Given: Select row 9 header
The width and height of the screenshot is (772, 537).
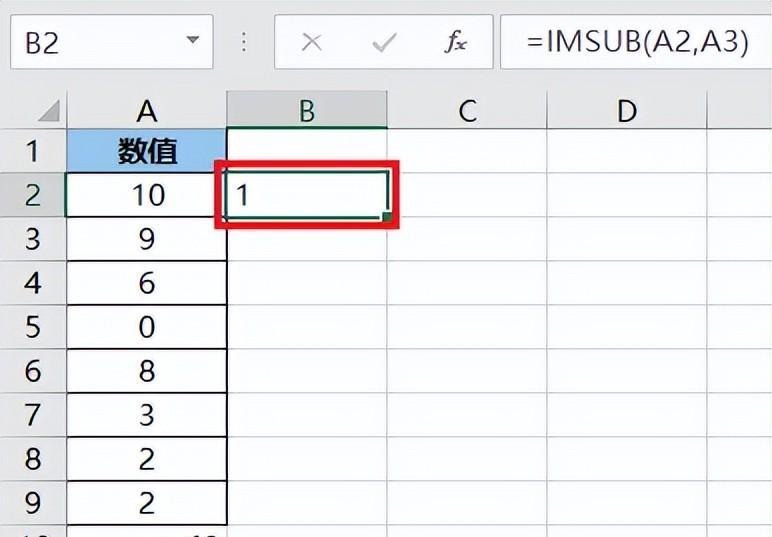Looking at the screenshot, I should coord(33,503).
